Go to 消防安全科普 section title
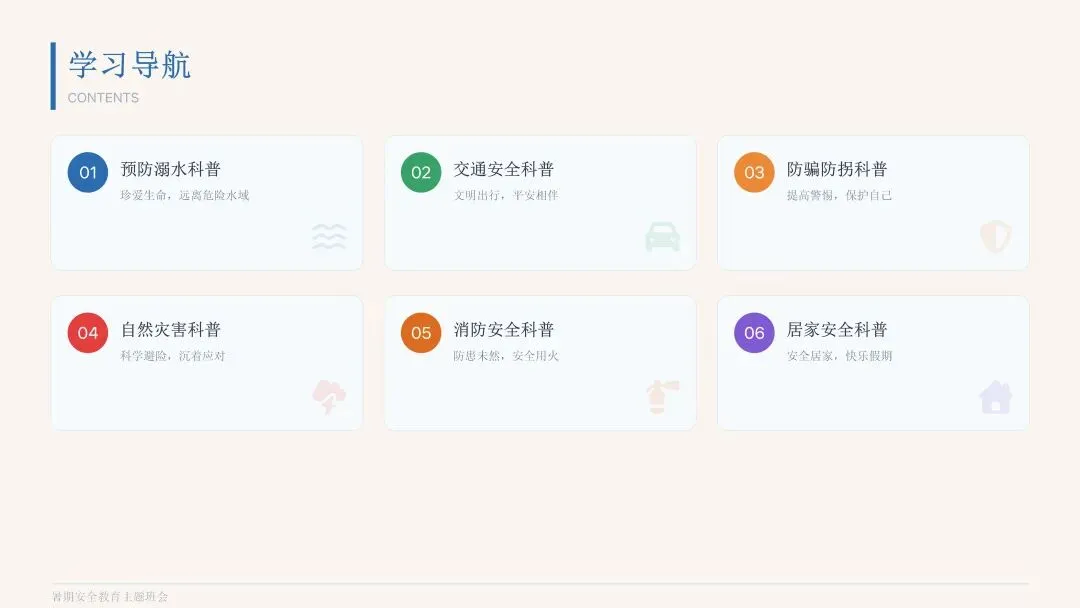This screenshot has width=1080, height=608. pyautogui.click(x=504, y=330)
